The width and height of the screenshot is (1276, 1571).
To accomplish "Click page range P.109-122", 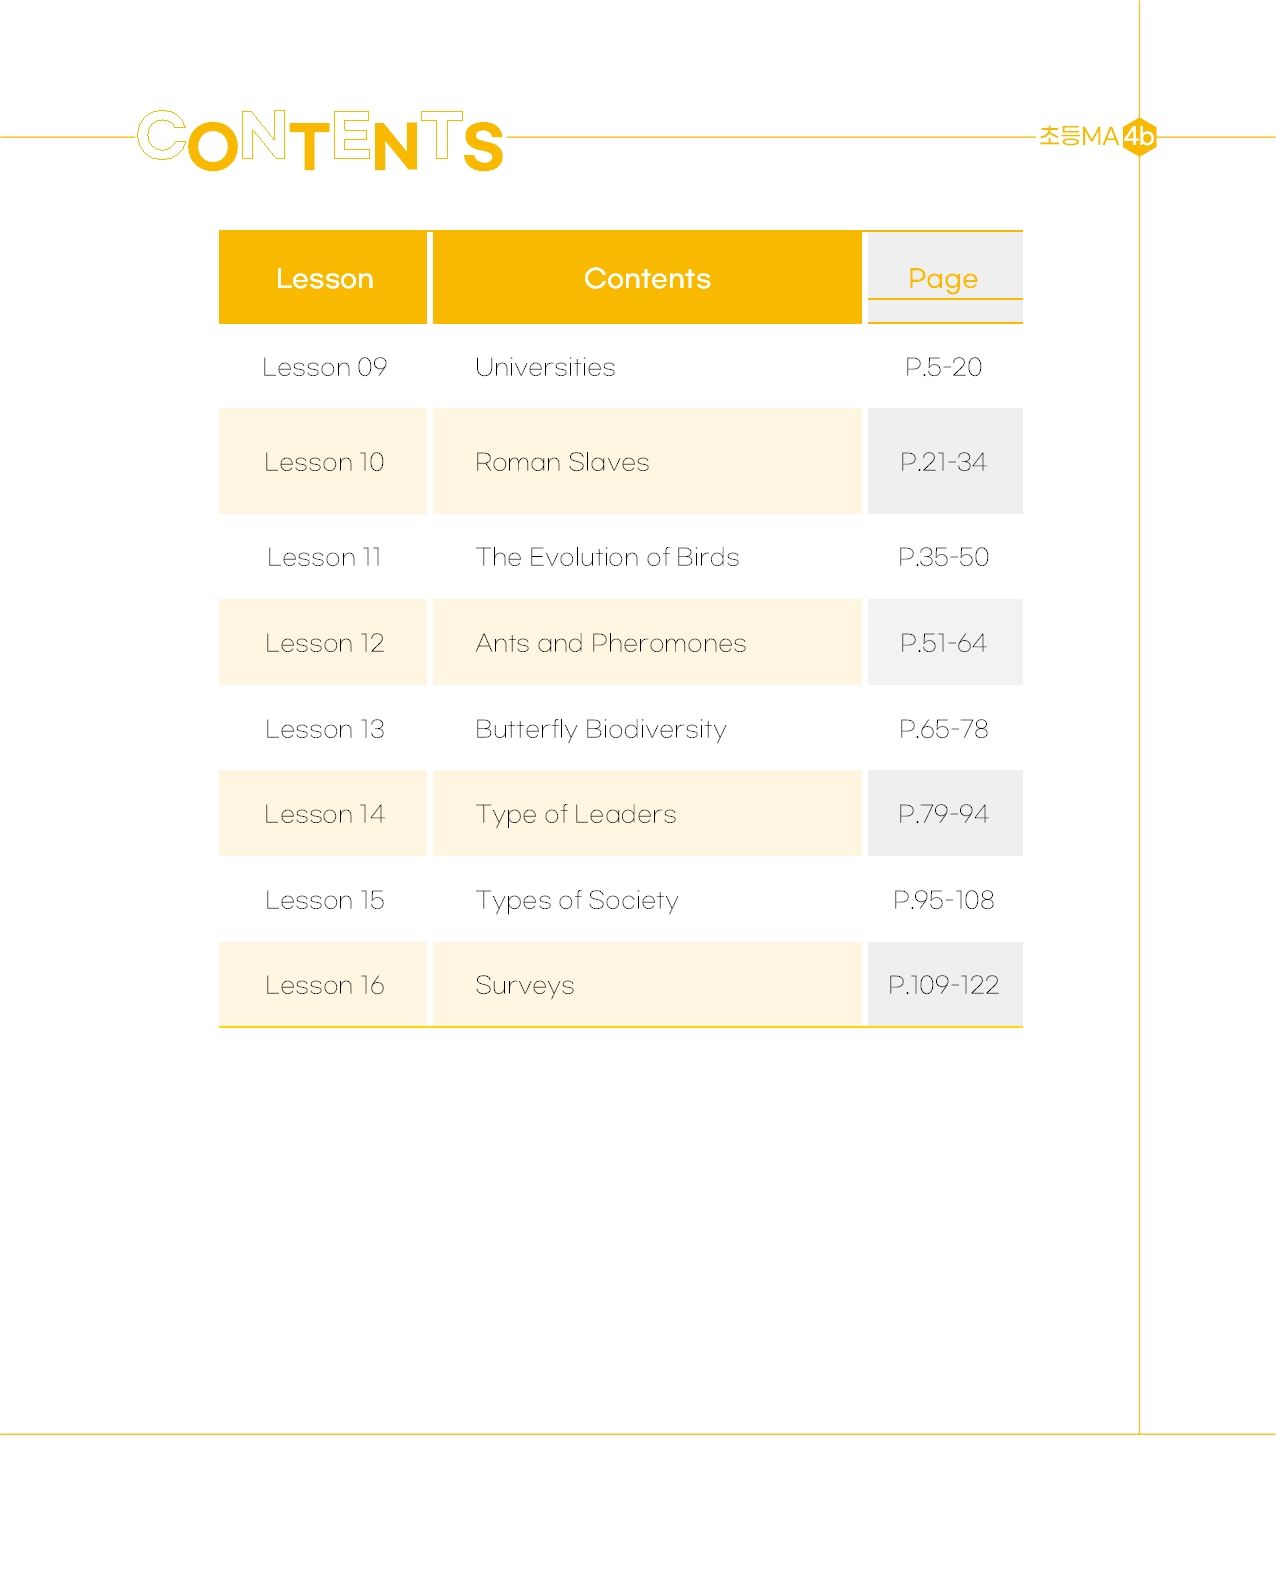I will [943, 986].
